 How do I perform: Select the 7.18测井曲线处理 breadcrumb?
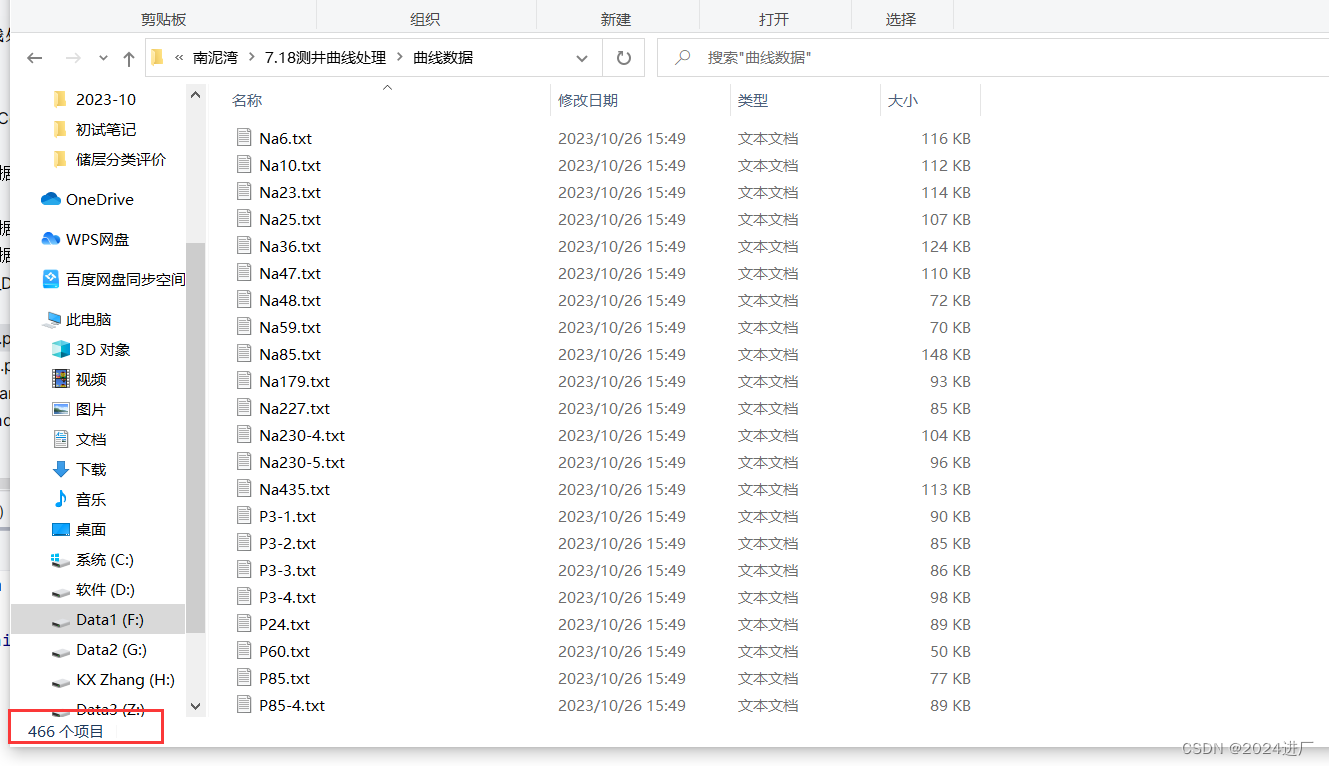click(325, 58)
